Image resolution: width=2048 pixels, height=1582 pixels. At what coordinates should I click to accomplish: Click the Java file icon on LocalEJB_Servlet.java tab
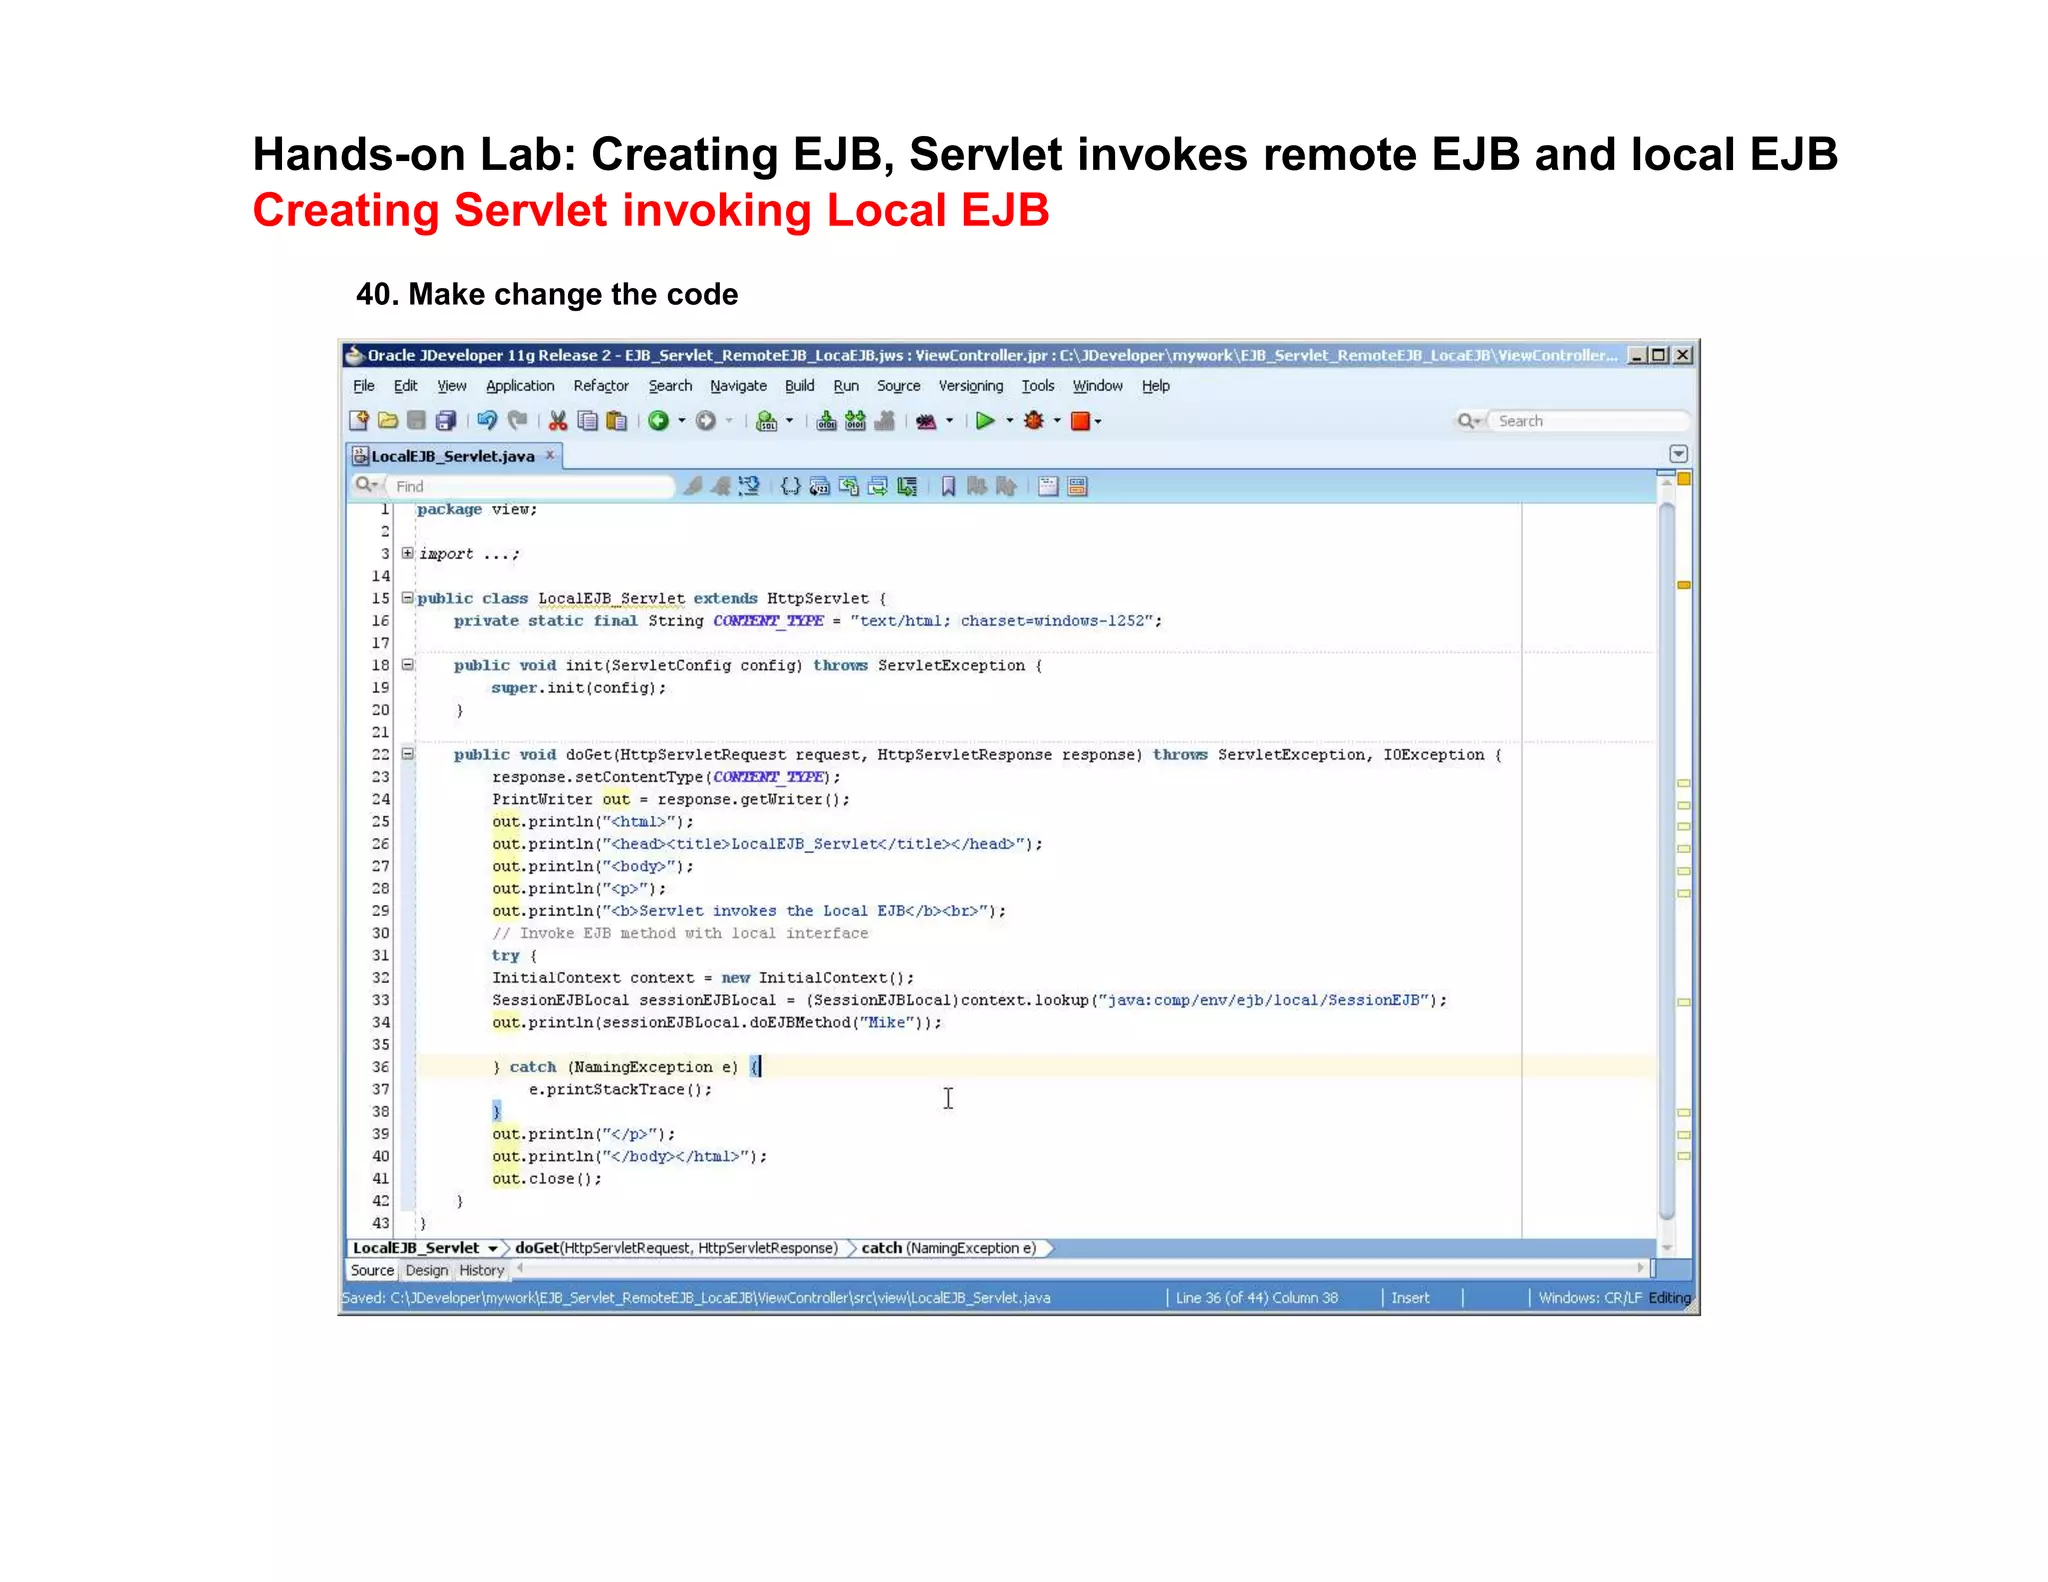(x=360, y=456)
